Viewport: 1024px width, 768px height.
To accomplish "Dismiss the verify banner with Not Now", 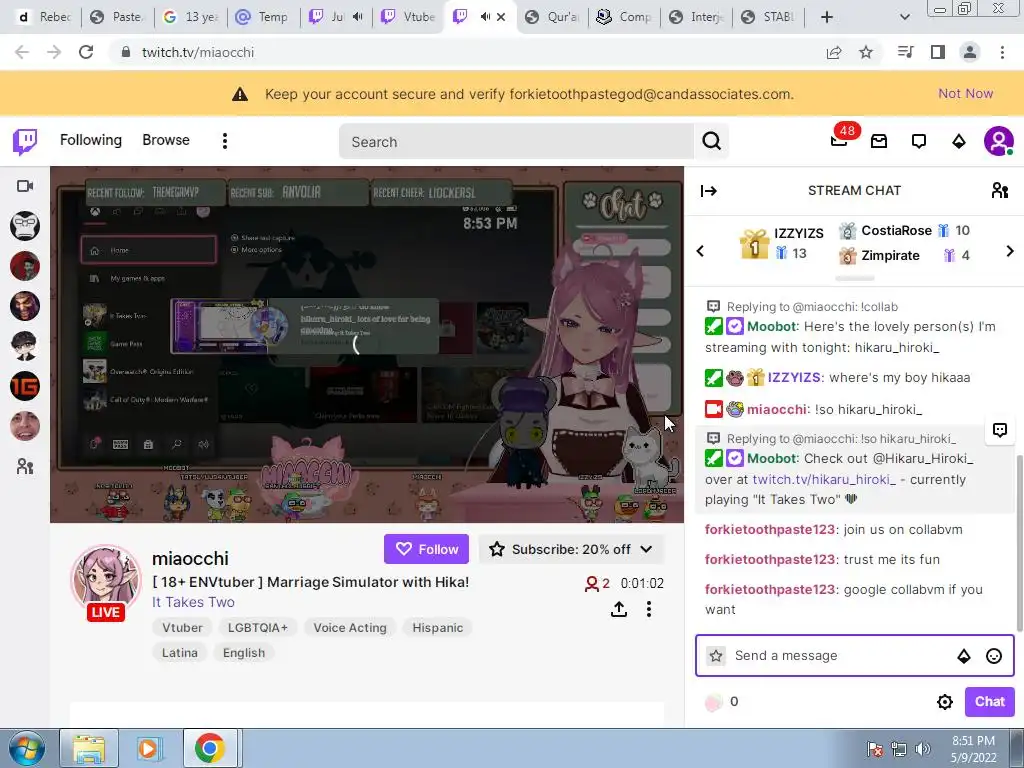I will click(x=965, y=93).
